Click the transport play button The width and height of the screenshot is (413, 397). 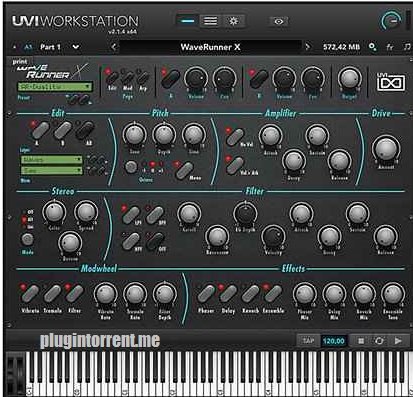[x=398, y=341]
